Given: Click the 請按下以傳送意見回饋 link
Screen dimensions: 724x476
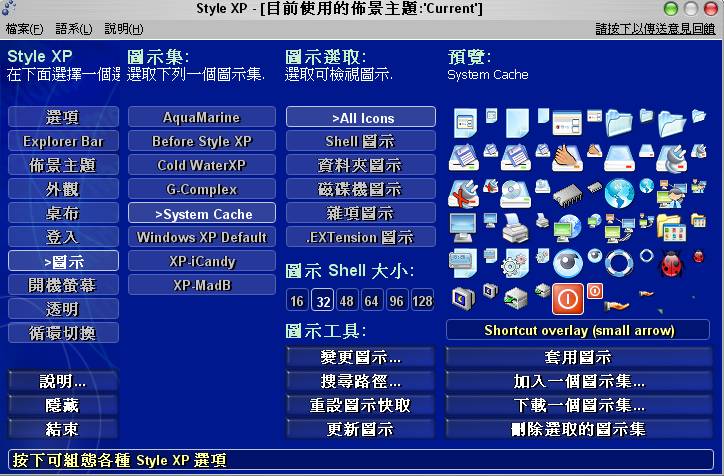Looking at the screenshot, I should click(655, 29).
